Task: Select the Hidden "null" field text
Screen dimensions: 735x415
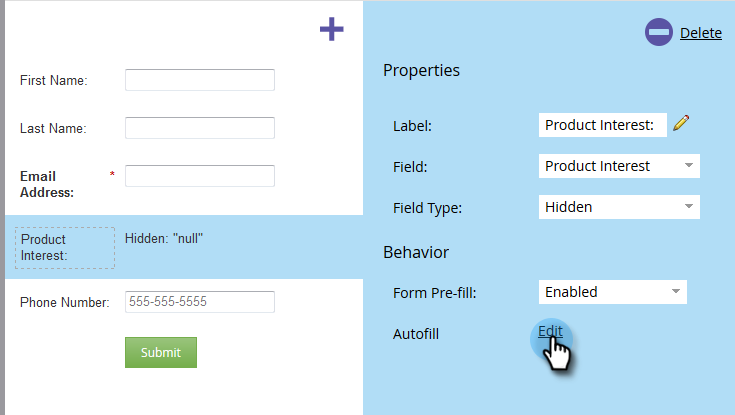Action: click(164, 238)
